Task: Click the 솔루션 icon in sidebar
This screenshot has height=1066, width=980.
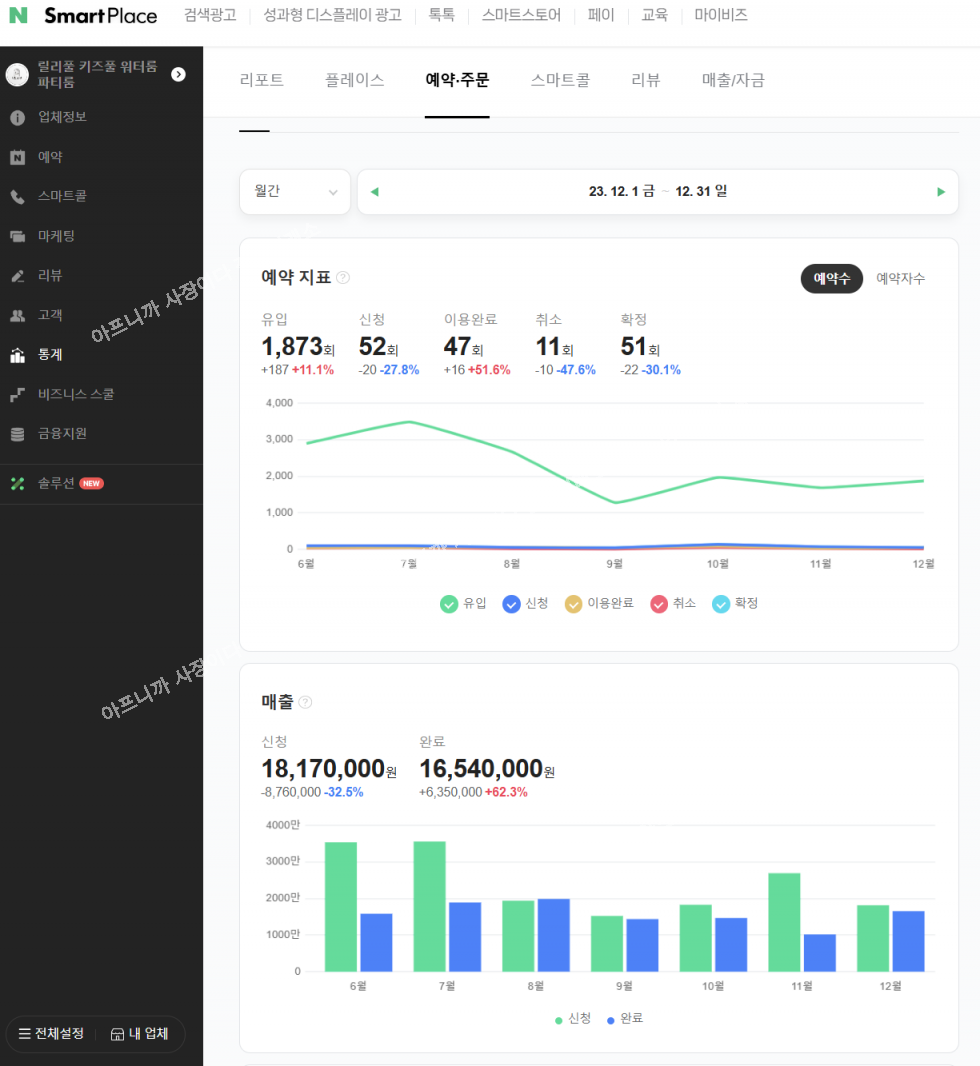Action: tap(17, 484)
